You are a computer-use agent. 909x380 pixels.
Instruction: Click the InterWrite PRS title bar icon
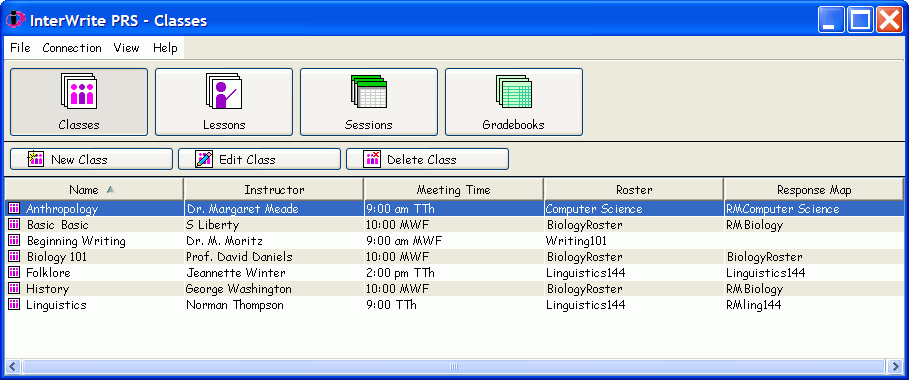16,20
